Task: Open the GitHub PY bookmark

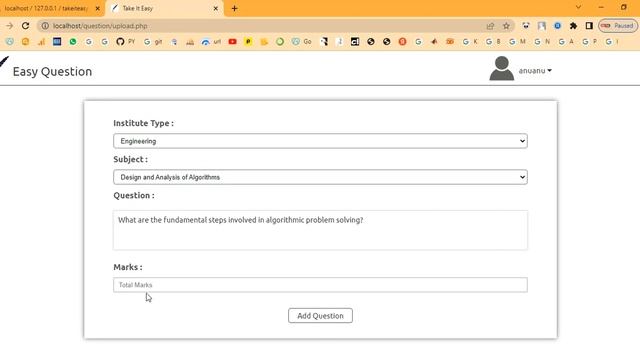Action: (x=125, y=42)
